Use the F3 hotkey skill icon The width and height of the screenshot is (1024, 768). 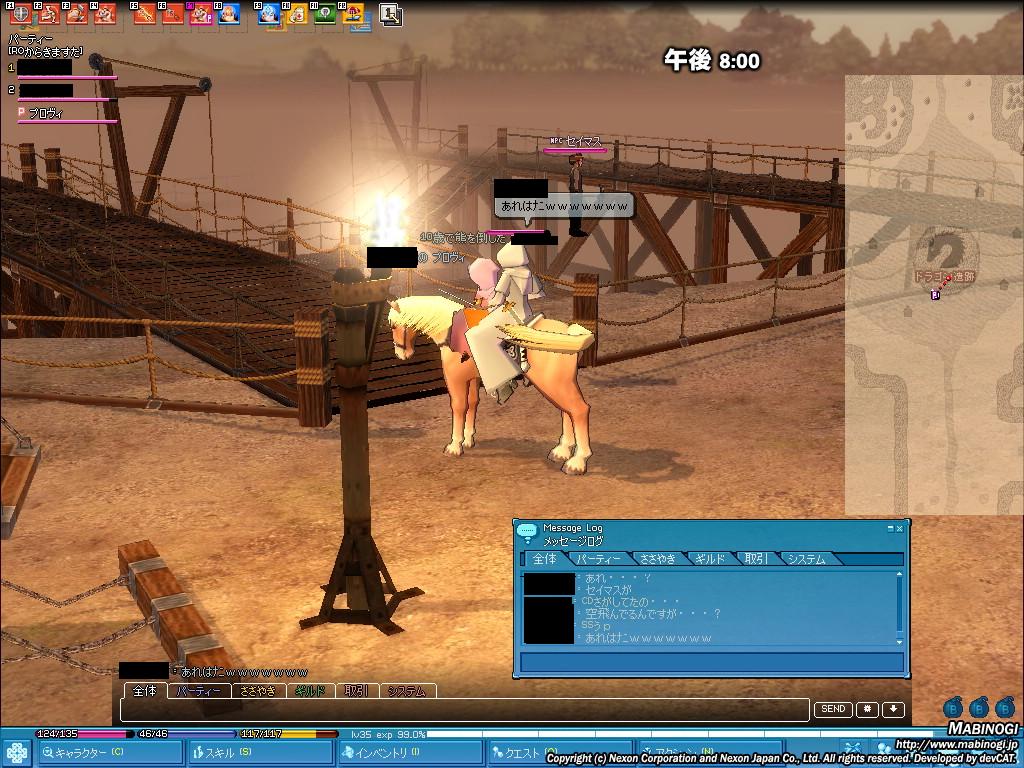(76, 13)
